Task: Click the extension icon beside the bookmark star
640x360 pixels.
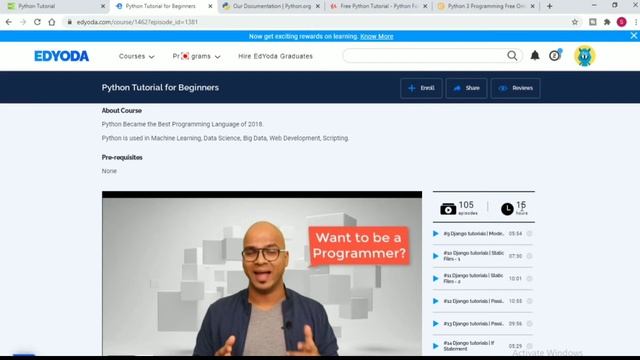Action: point(593,22)
